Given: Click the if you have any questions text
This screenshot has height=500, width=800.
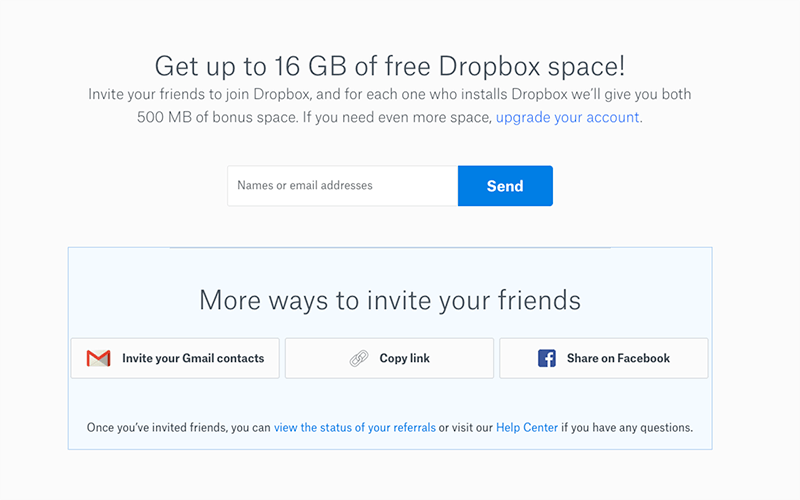Looking at the screenshot, I should click(626, 427).
